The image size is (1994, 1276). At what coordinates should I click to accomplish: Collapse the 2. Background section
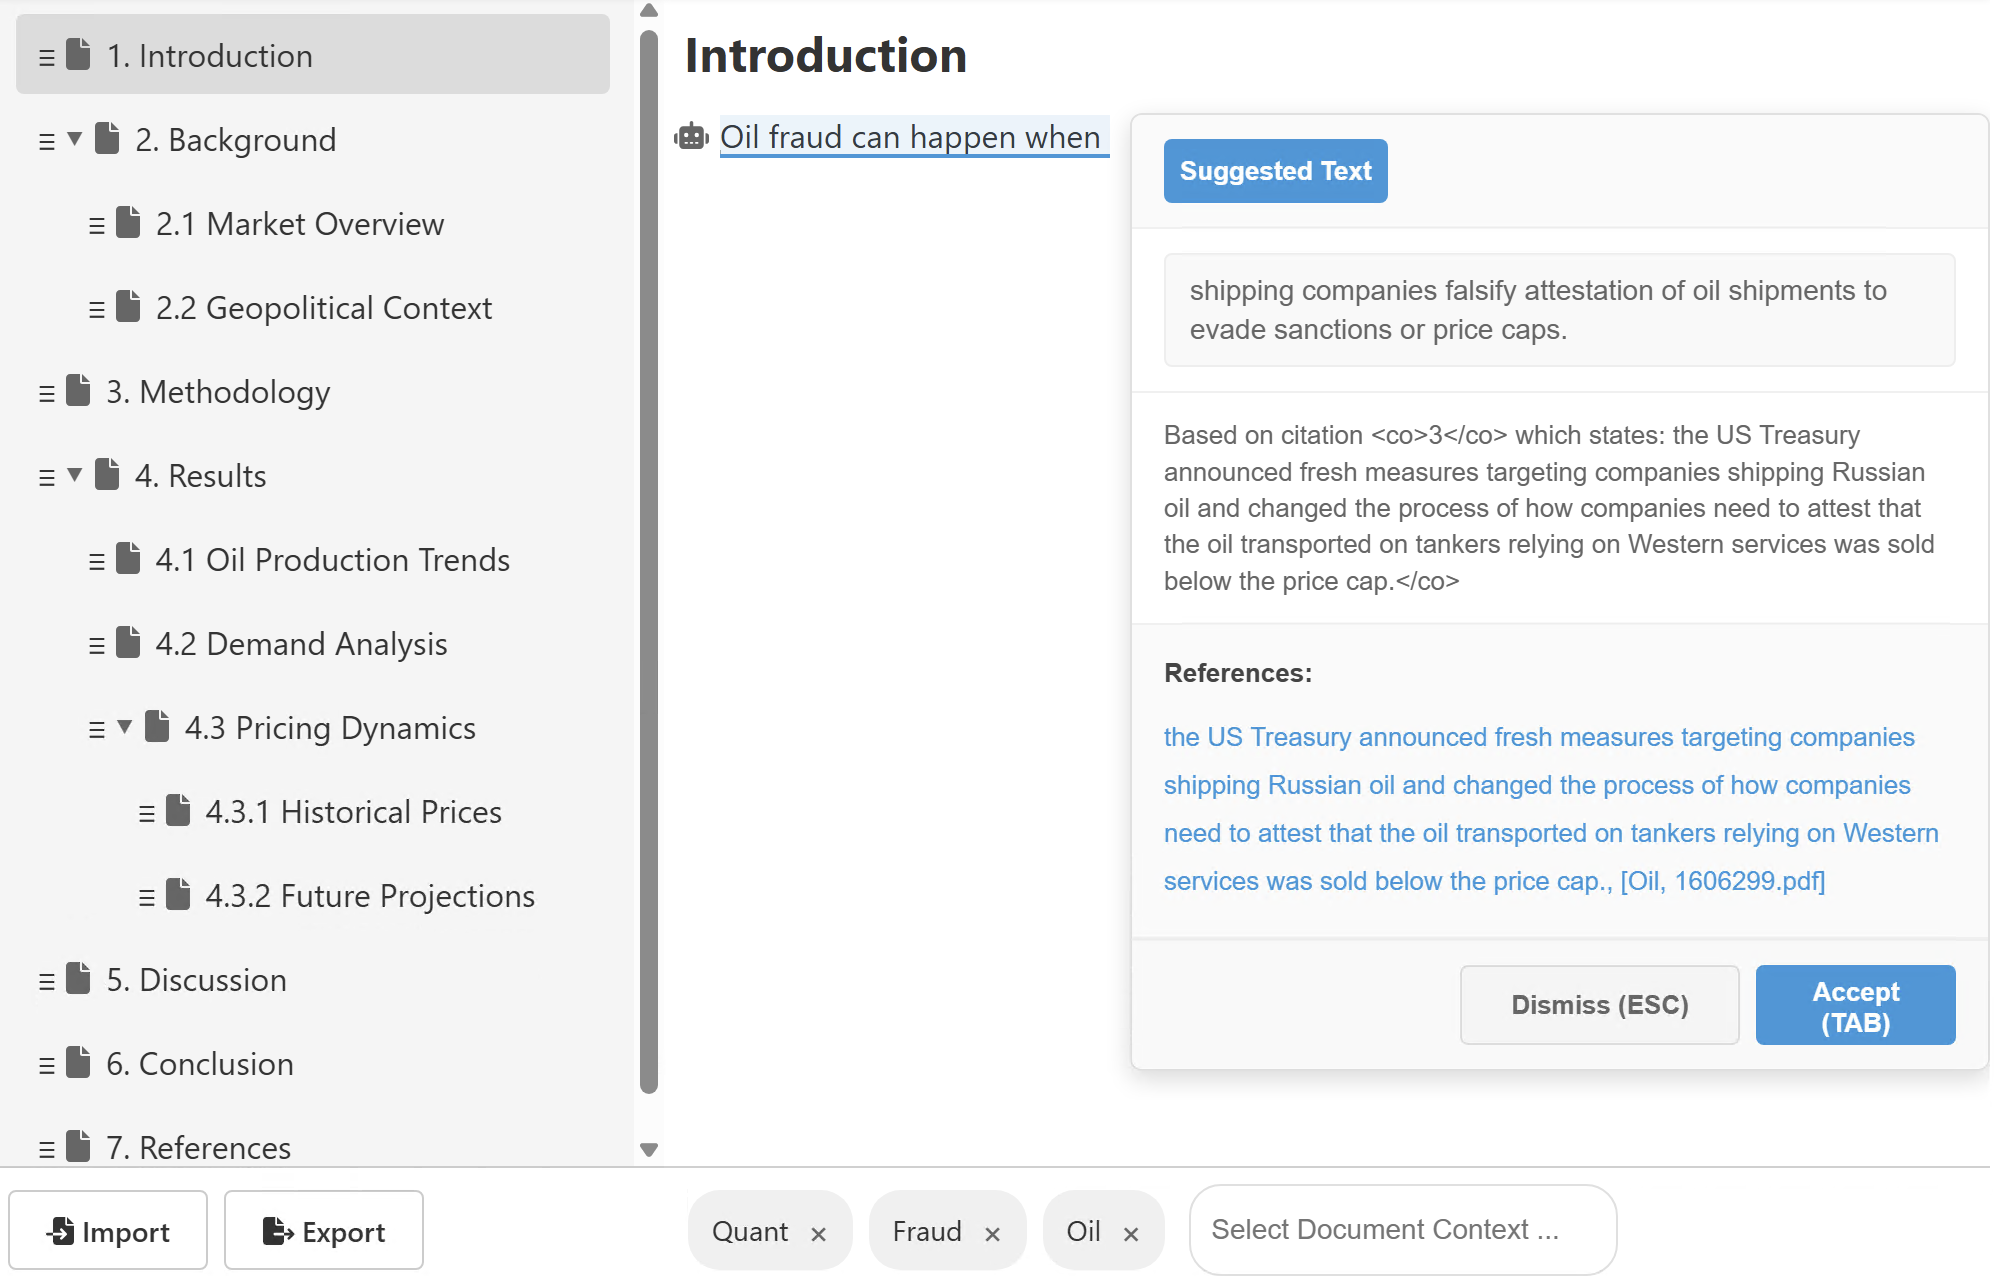coord(74,139)
